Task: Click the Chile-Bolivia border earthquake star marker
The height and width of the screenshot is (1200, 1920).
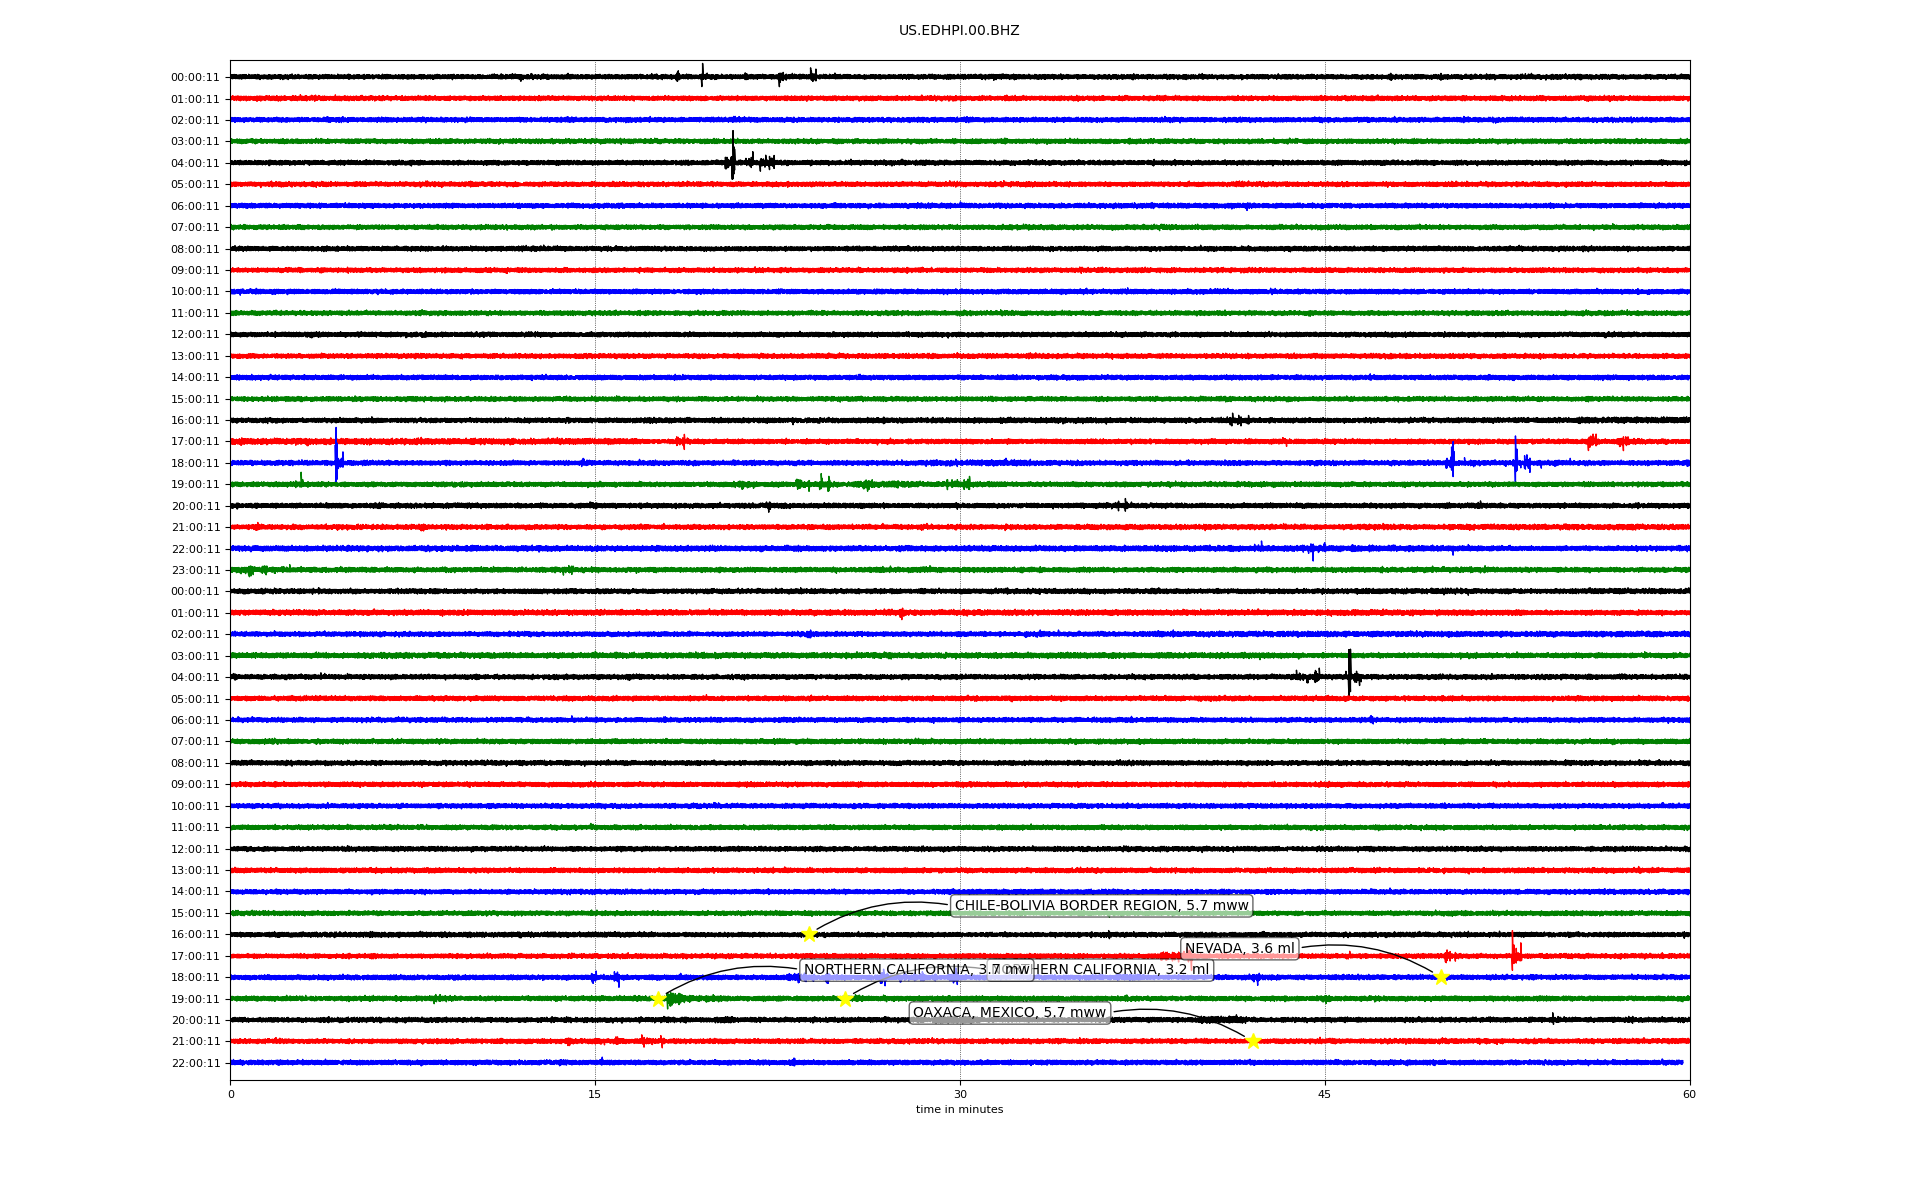Action: pos(809,934)
